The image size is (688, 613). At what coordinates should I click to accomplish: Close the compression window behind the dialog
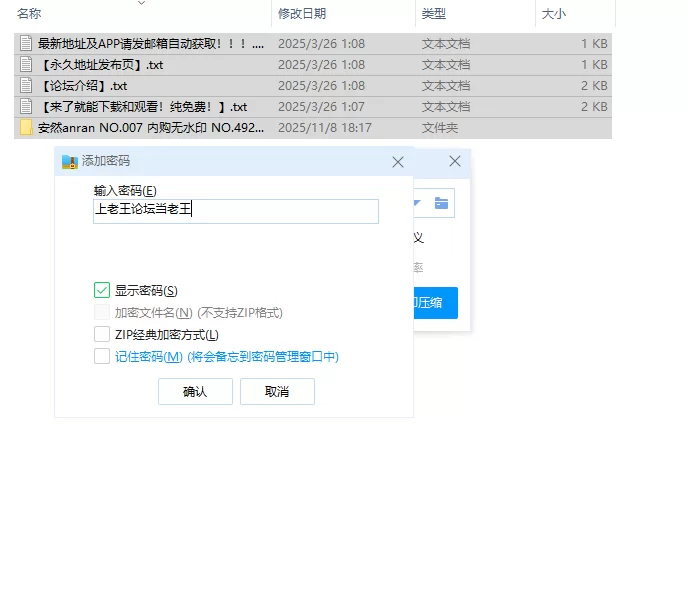point(455,162)
